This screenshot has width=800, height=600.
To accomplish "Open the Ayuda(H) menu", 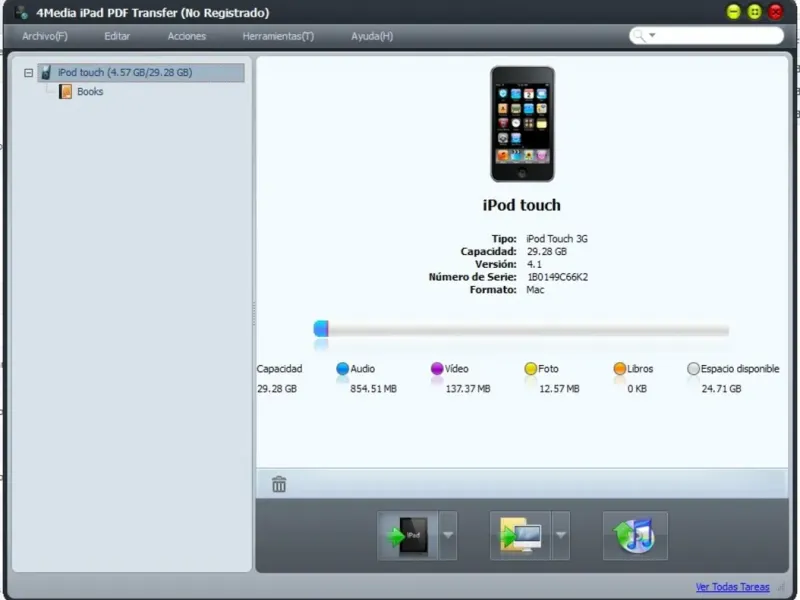I will pos(372,36).
